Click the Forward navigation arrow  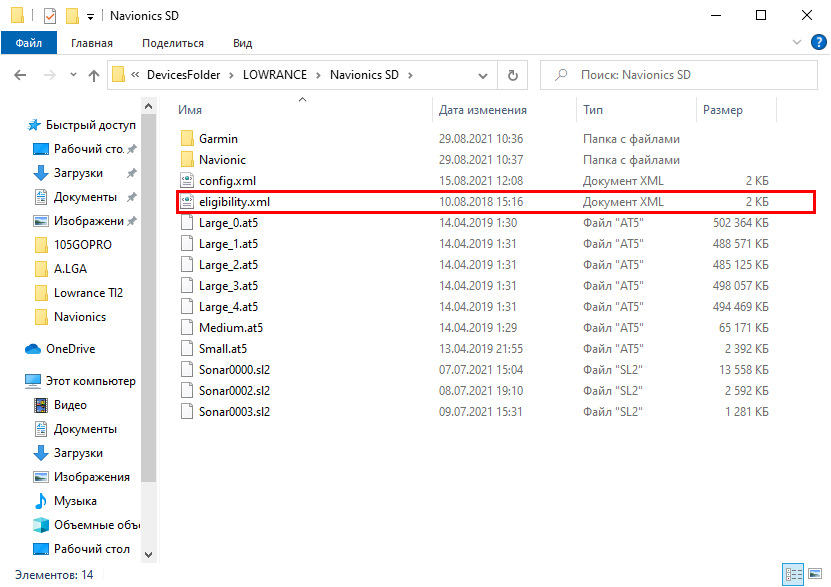[50, 75]
